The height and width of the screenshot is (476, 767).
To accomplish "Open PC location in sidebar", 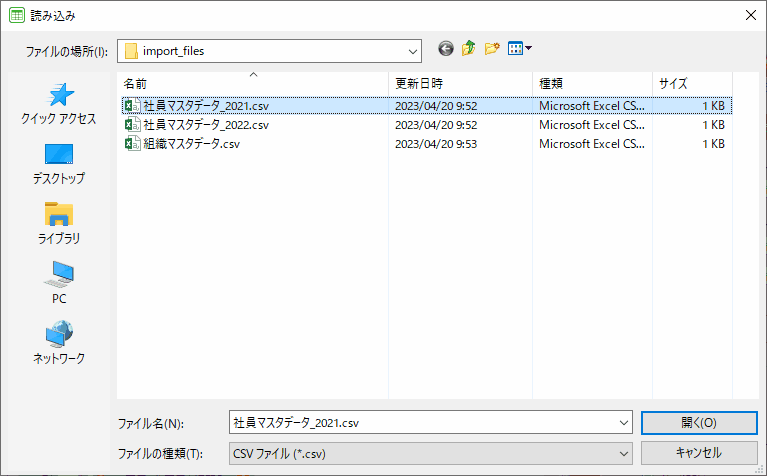I will coord(59,283).
